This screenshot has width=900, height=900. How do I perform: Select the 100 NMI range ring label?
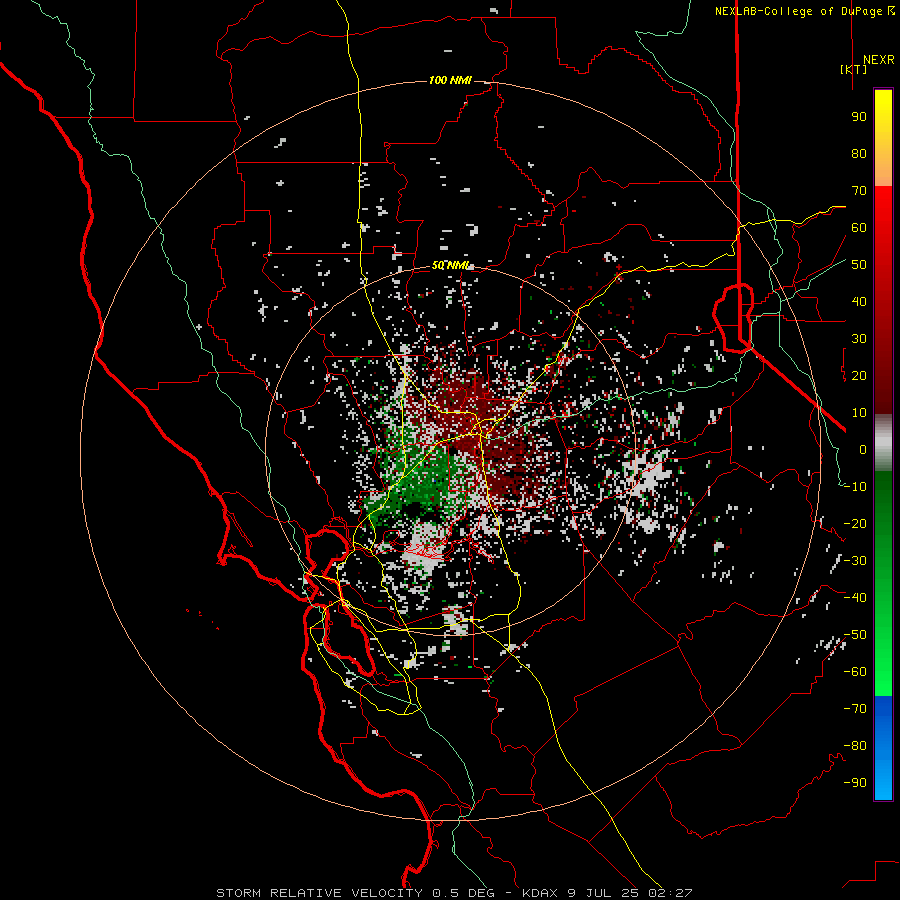(x=450, y=80)
